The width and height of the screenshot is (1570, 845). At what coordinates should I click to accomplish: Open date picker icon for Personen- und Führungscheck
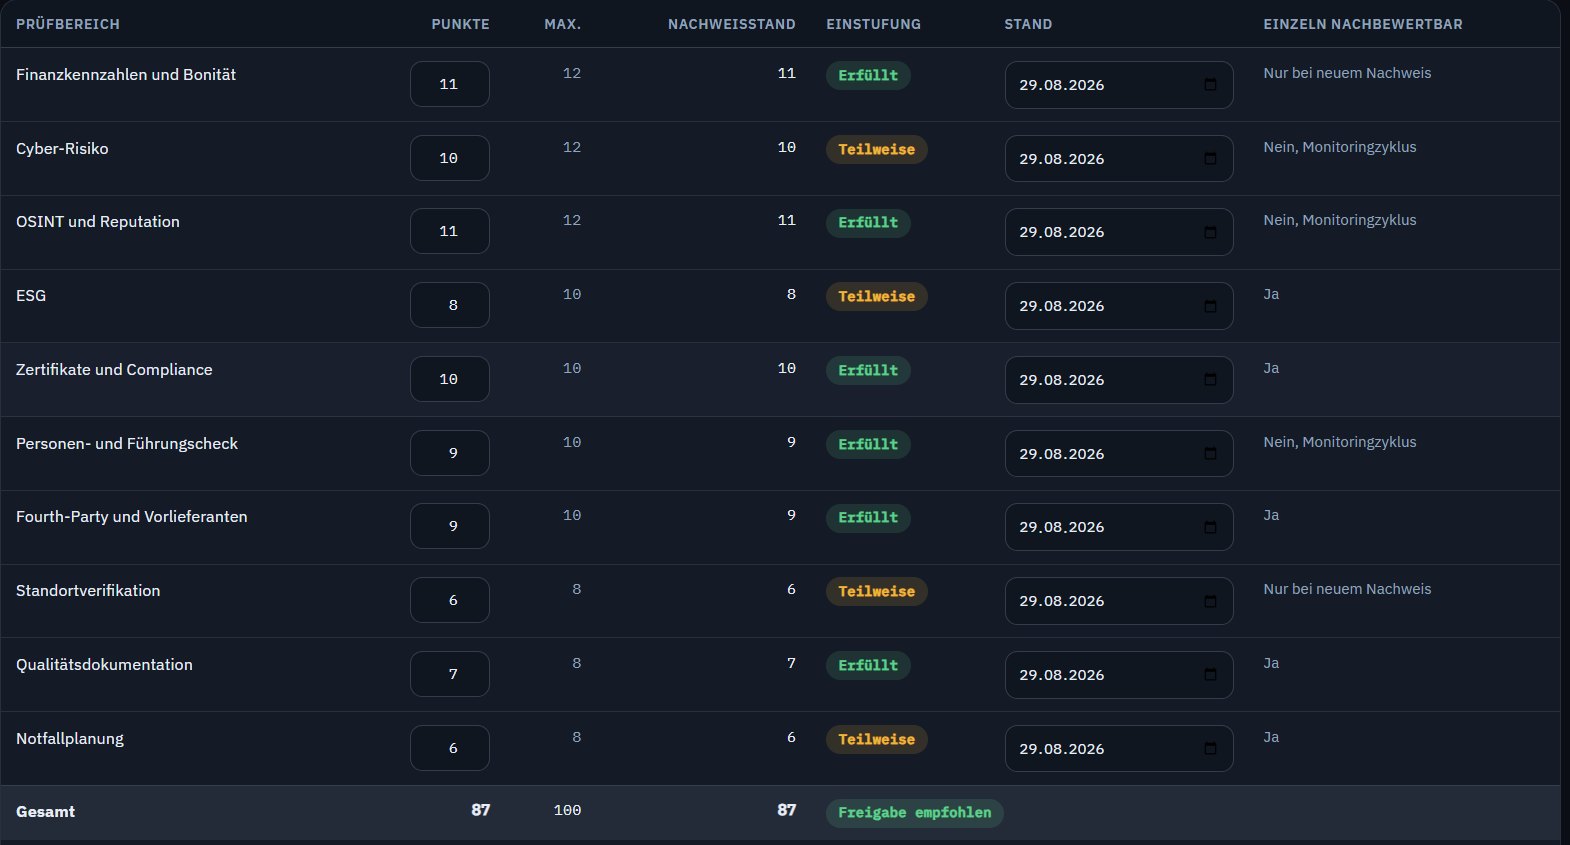pos(1210,454)
